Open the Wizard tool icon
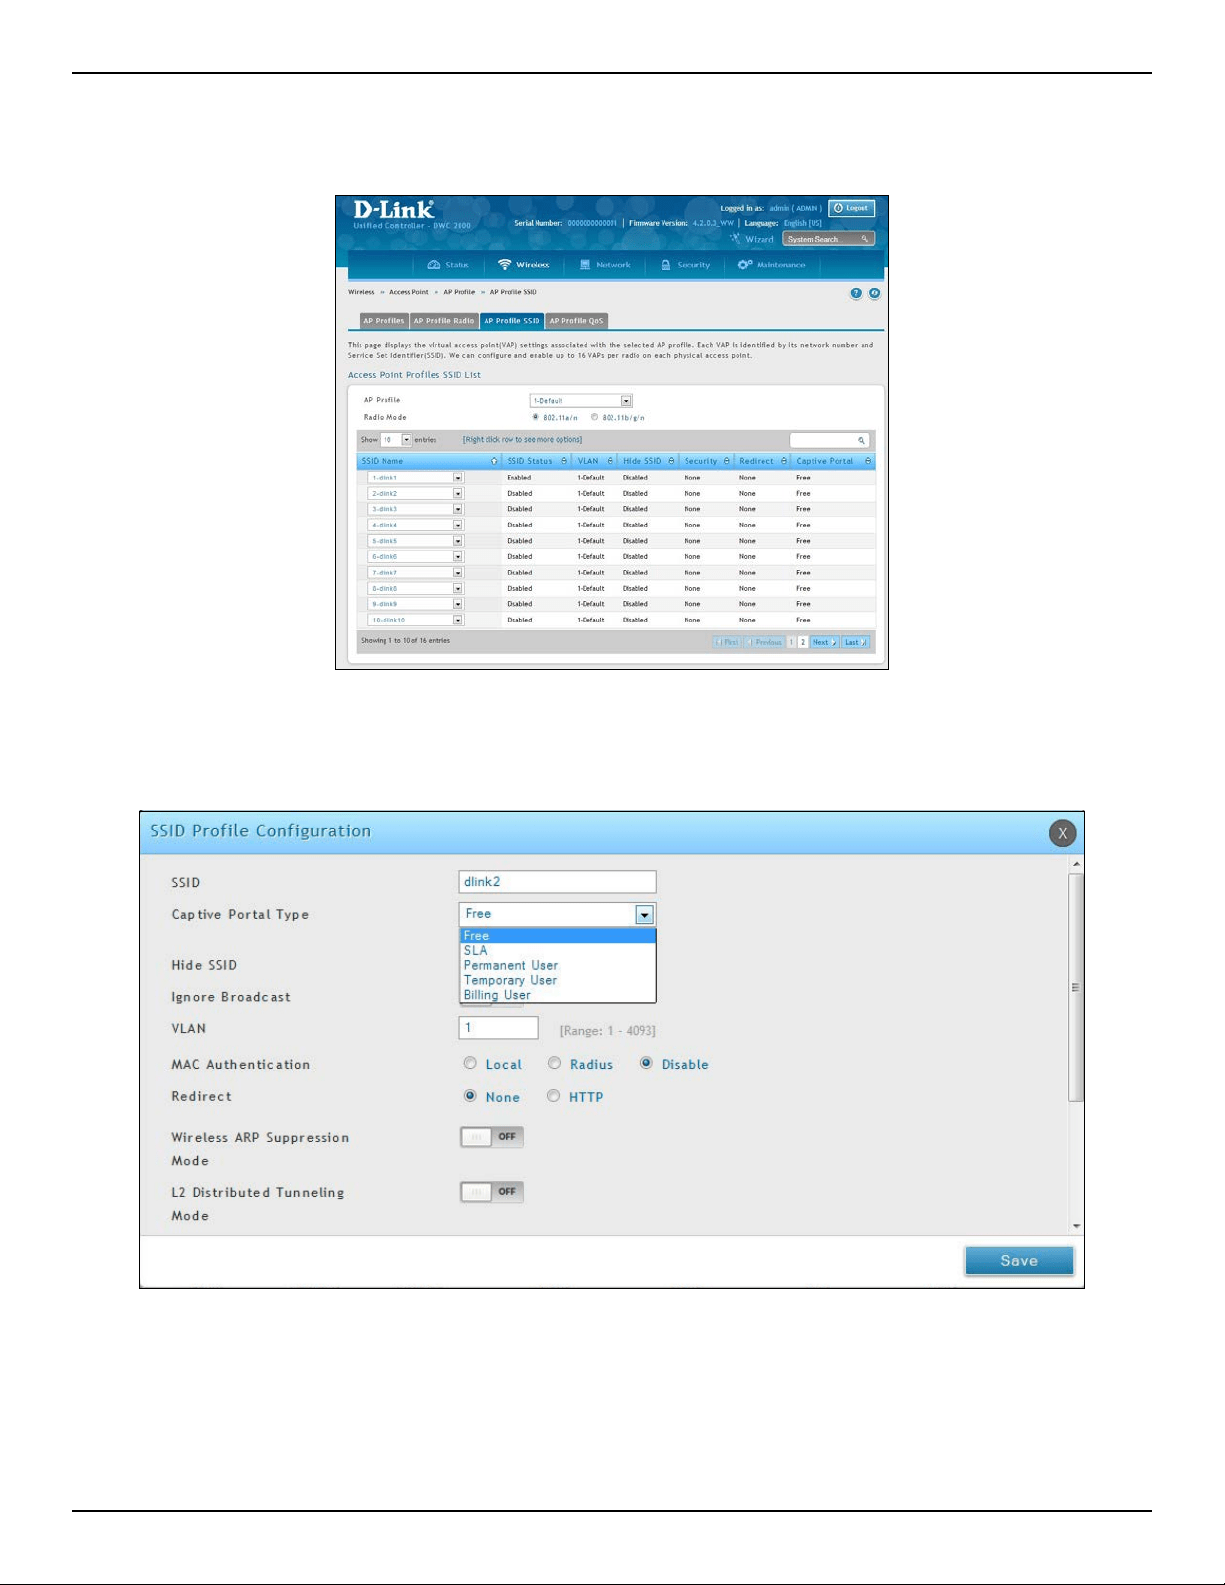Image resolution: width=1225 pixels, height=1585 pixels. (735, 239)
